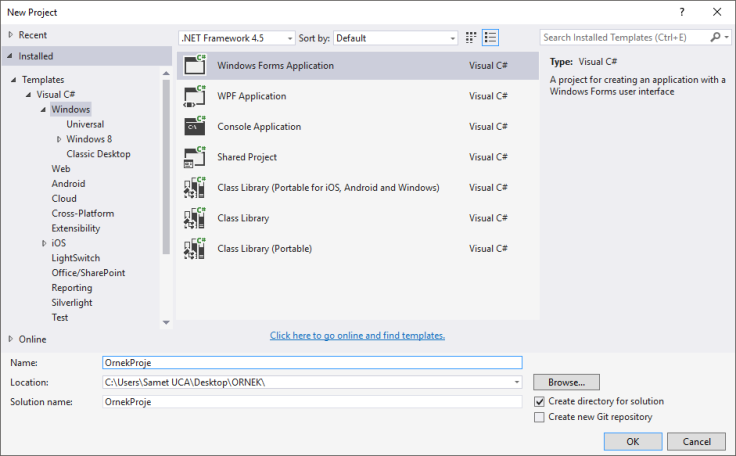Click the plain Class Library template icon

pyautogui.click(x=195, y=218)
